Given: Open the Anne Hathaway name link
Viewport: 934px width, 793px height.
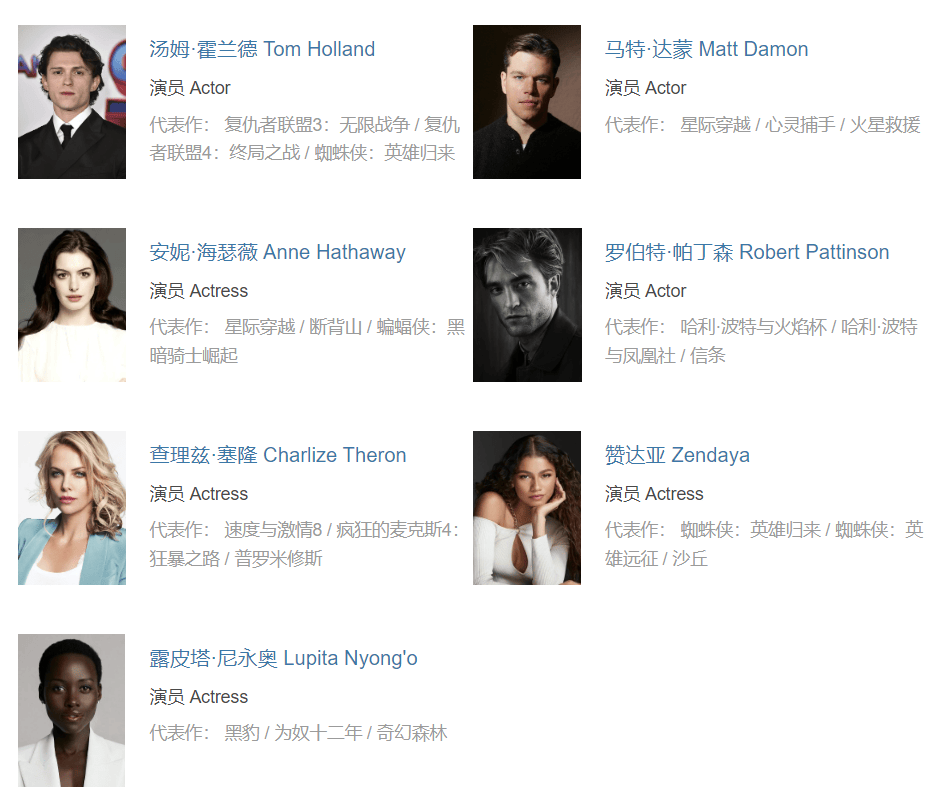Looking at the screenshot, I should [x=278, y=252].
